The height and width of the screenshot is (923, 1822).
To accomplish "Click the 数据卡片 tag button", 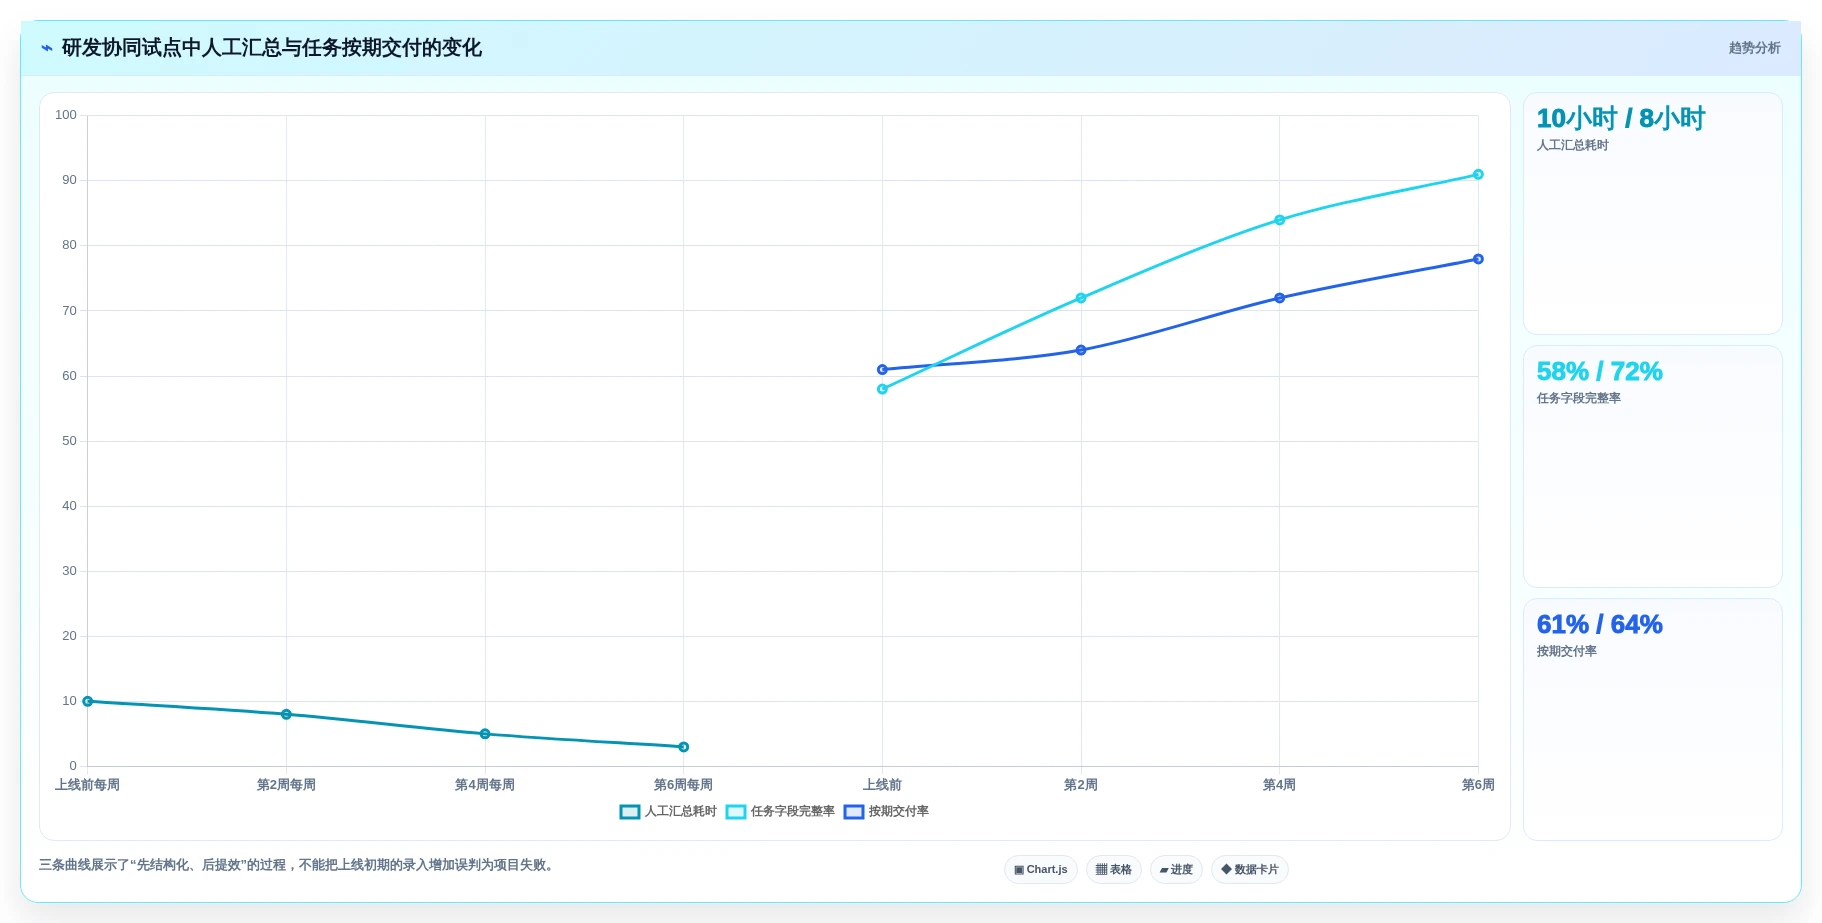I will coord(1250,870).
